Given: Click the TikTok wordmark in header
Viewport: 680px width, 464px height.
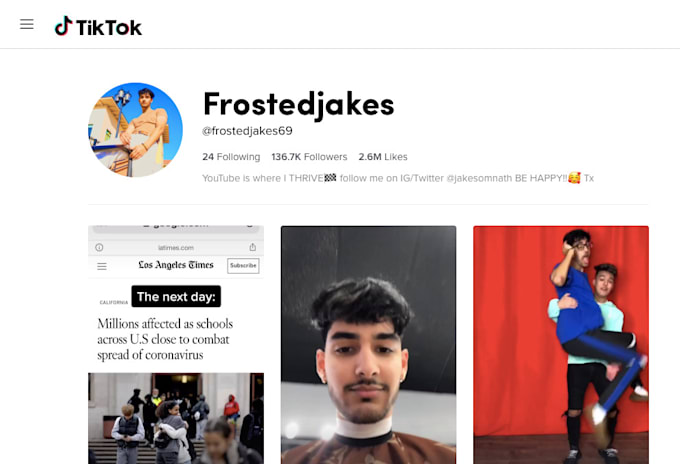Looking at the screenshot, I should point(109,28).
